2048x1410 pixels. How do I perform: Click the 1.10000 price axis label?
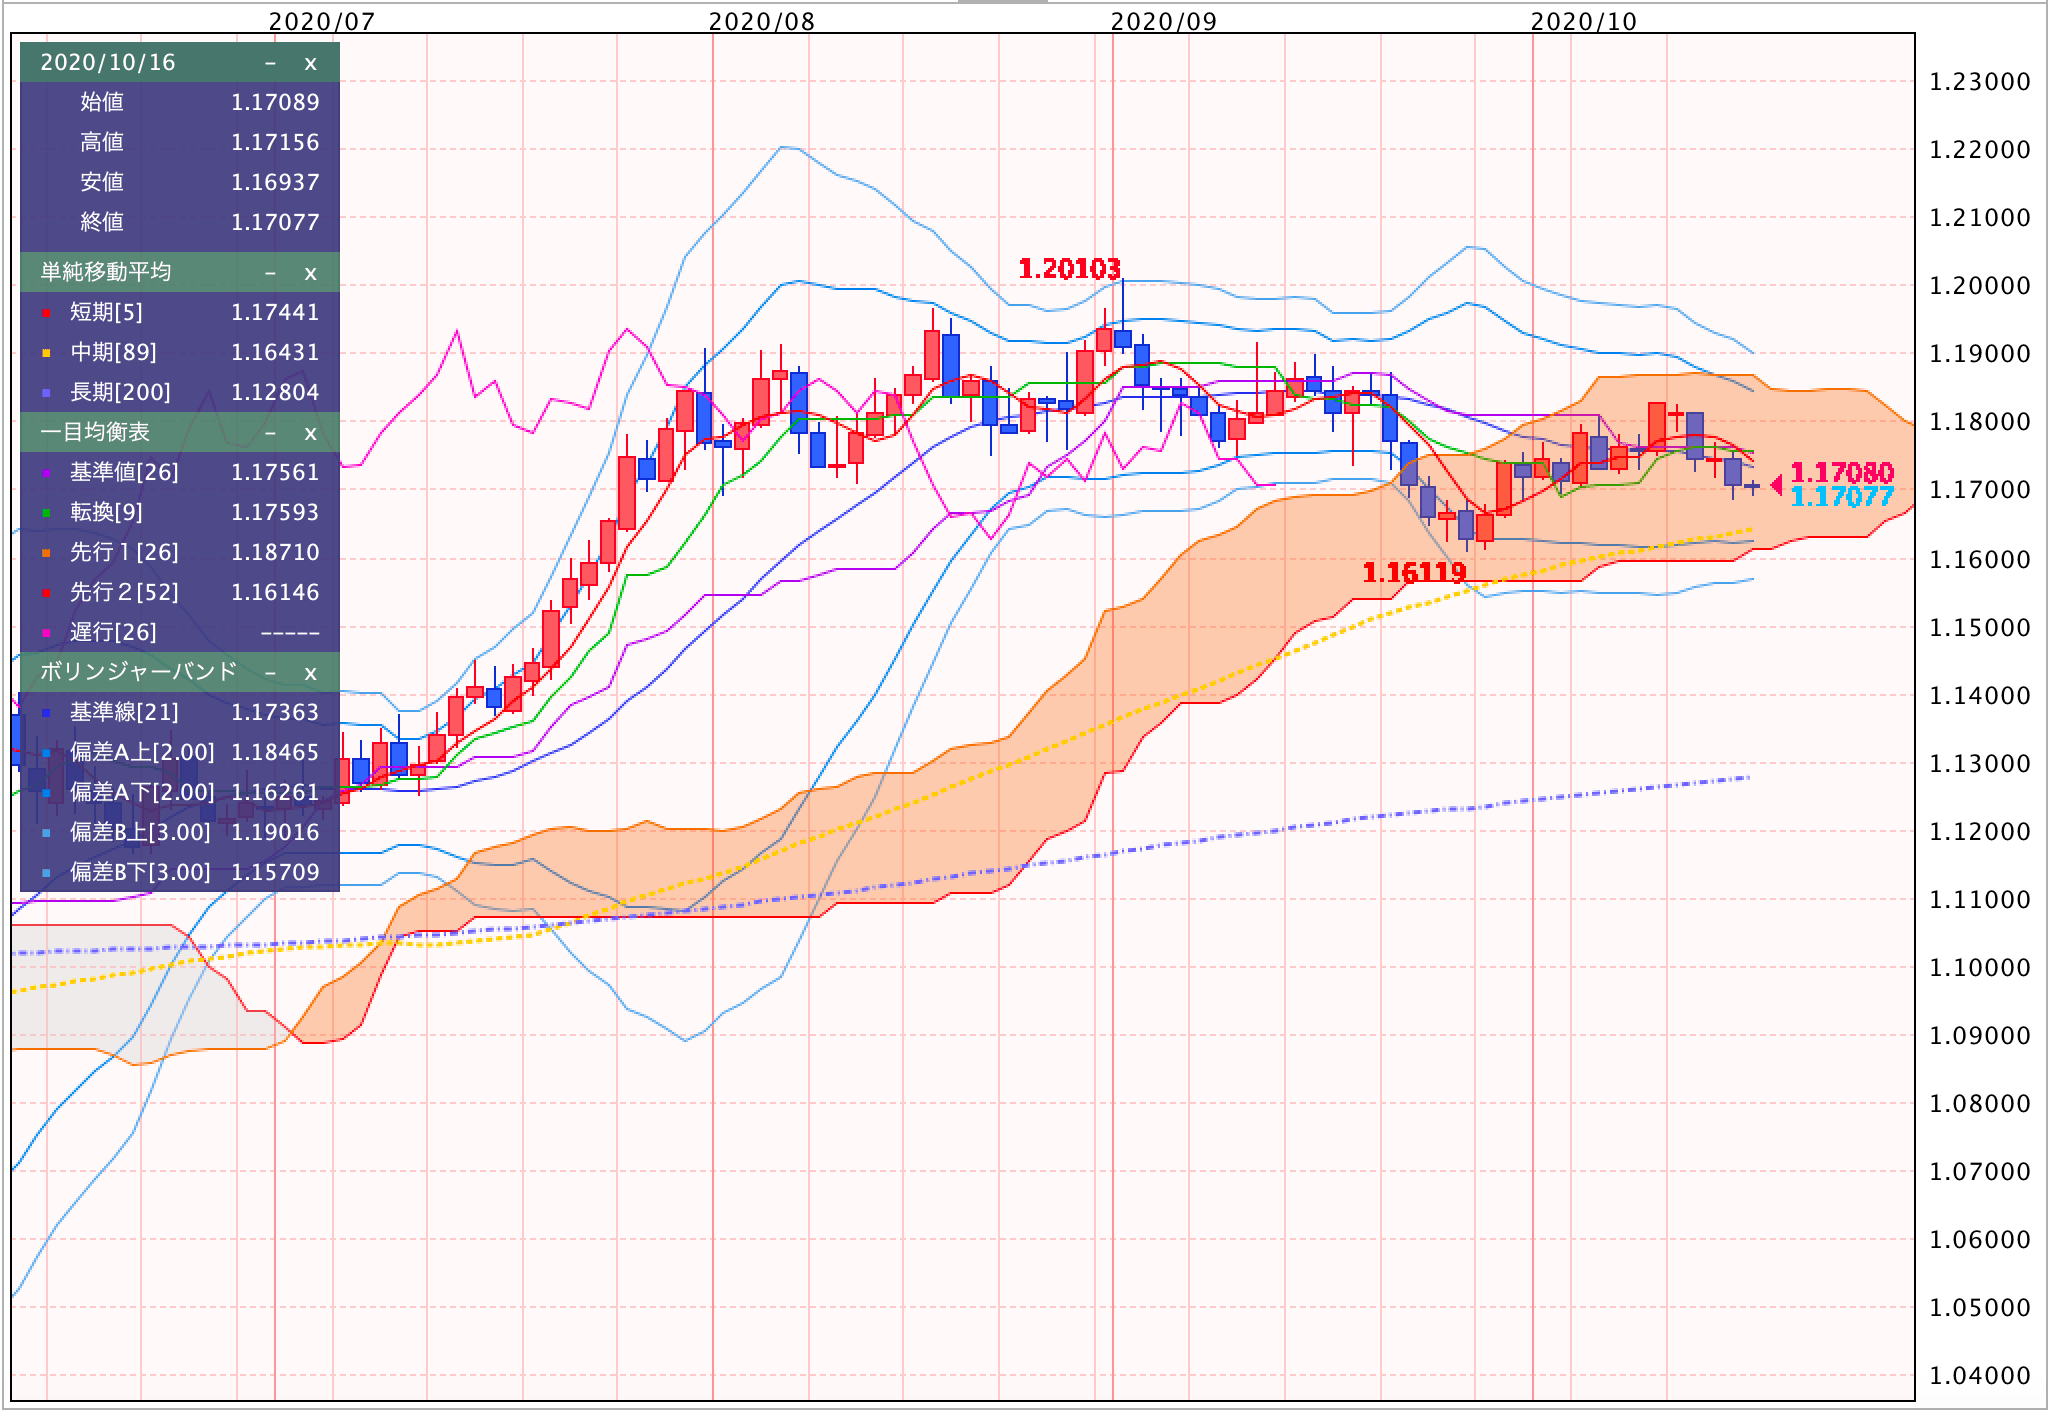pyautogui.click(x=1980, y=968)
